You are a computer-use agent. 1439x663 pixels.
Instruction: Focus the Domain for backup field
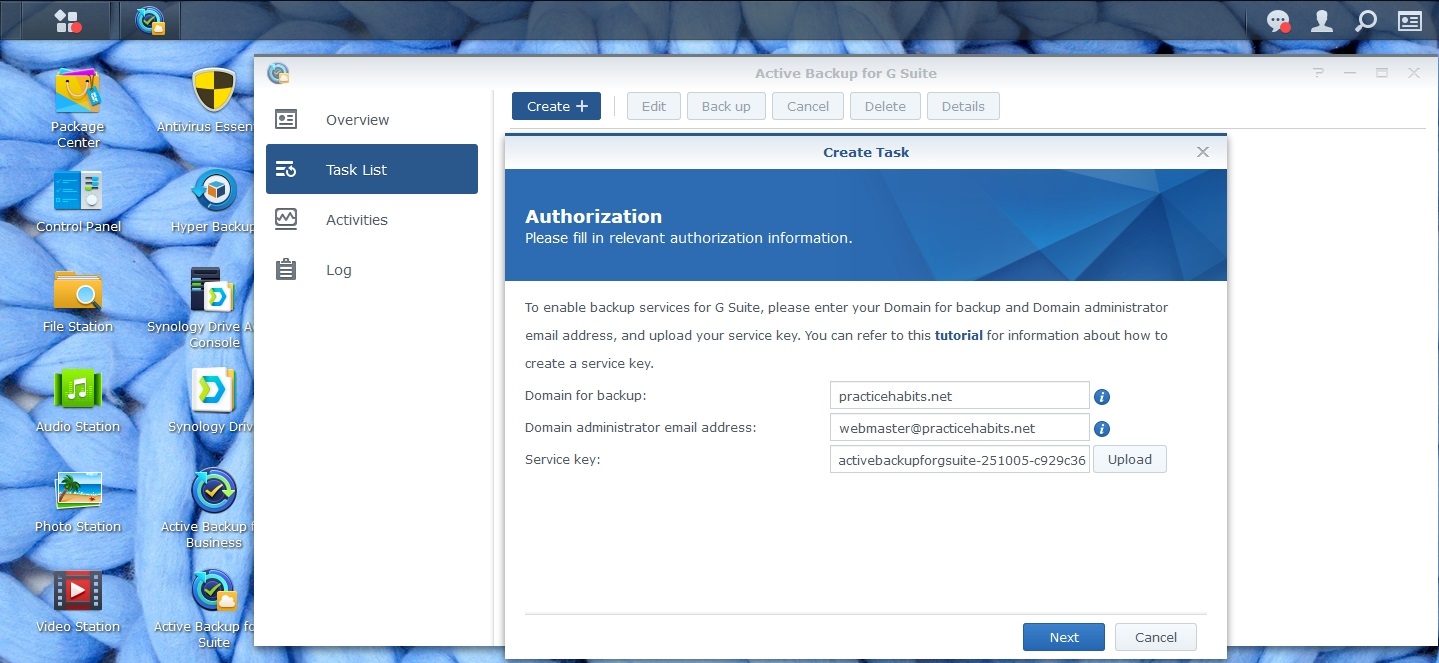click(959, 395)
